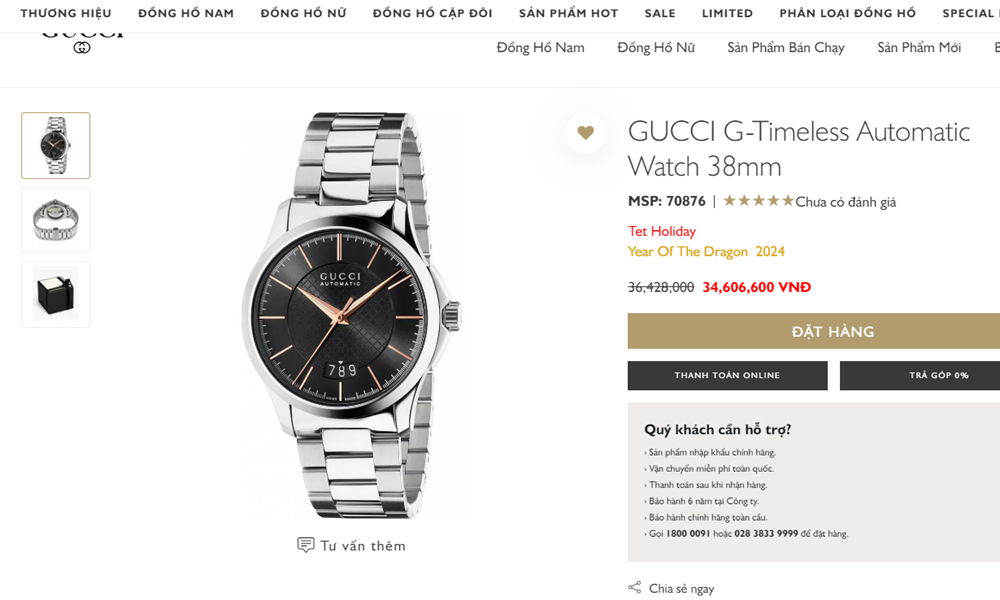The height and width of the screenshot is (600, 1000).
Task: Select the watch caseback thumbnail
Action: point(56,220)
